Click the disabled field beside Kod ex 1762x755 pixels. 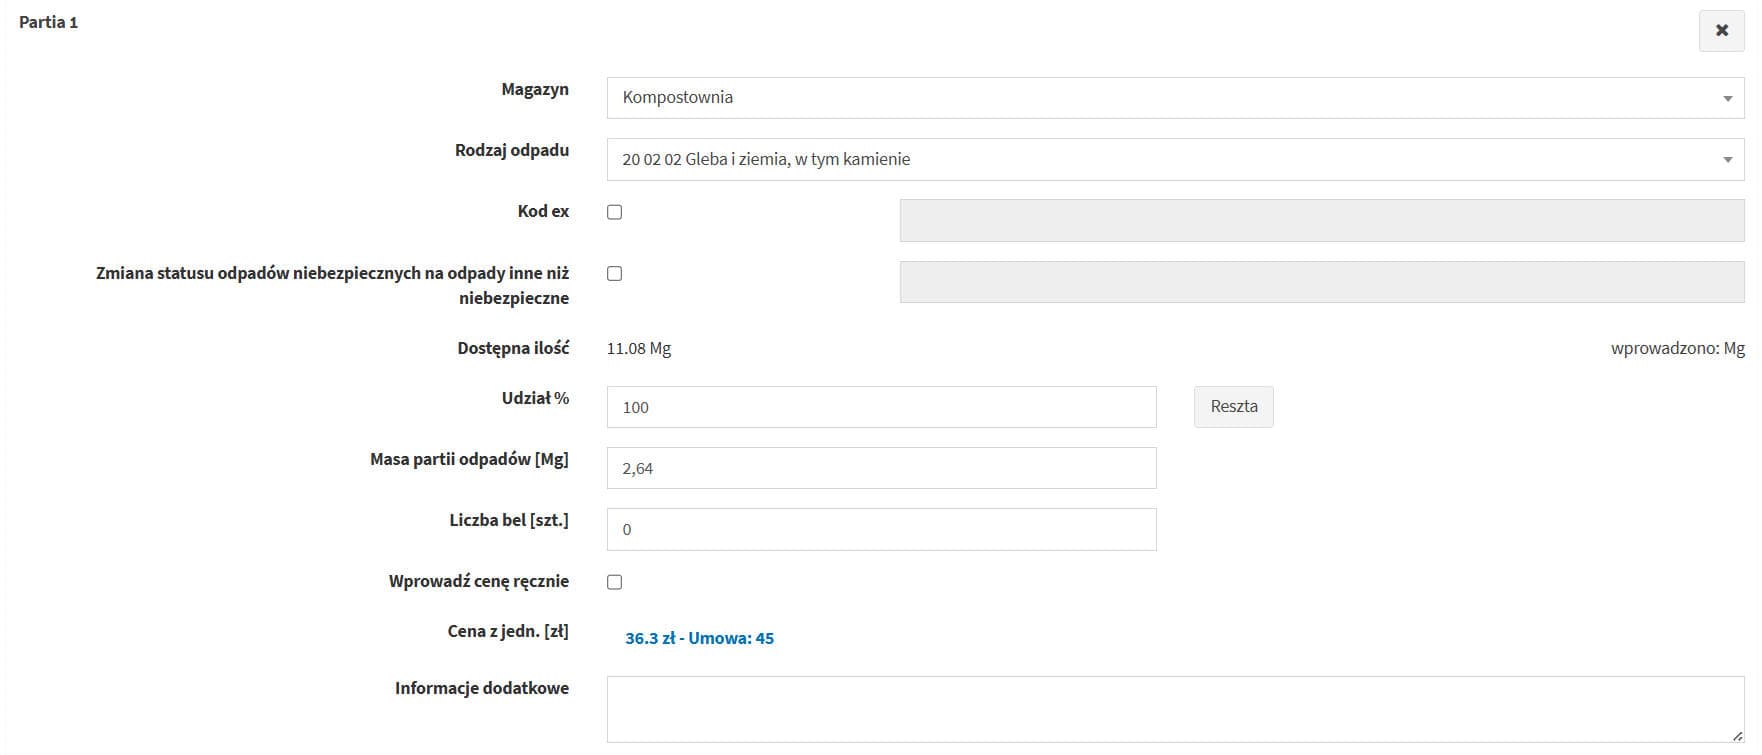(x=1321, y=221)
